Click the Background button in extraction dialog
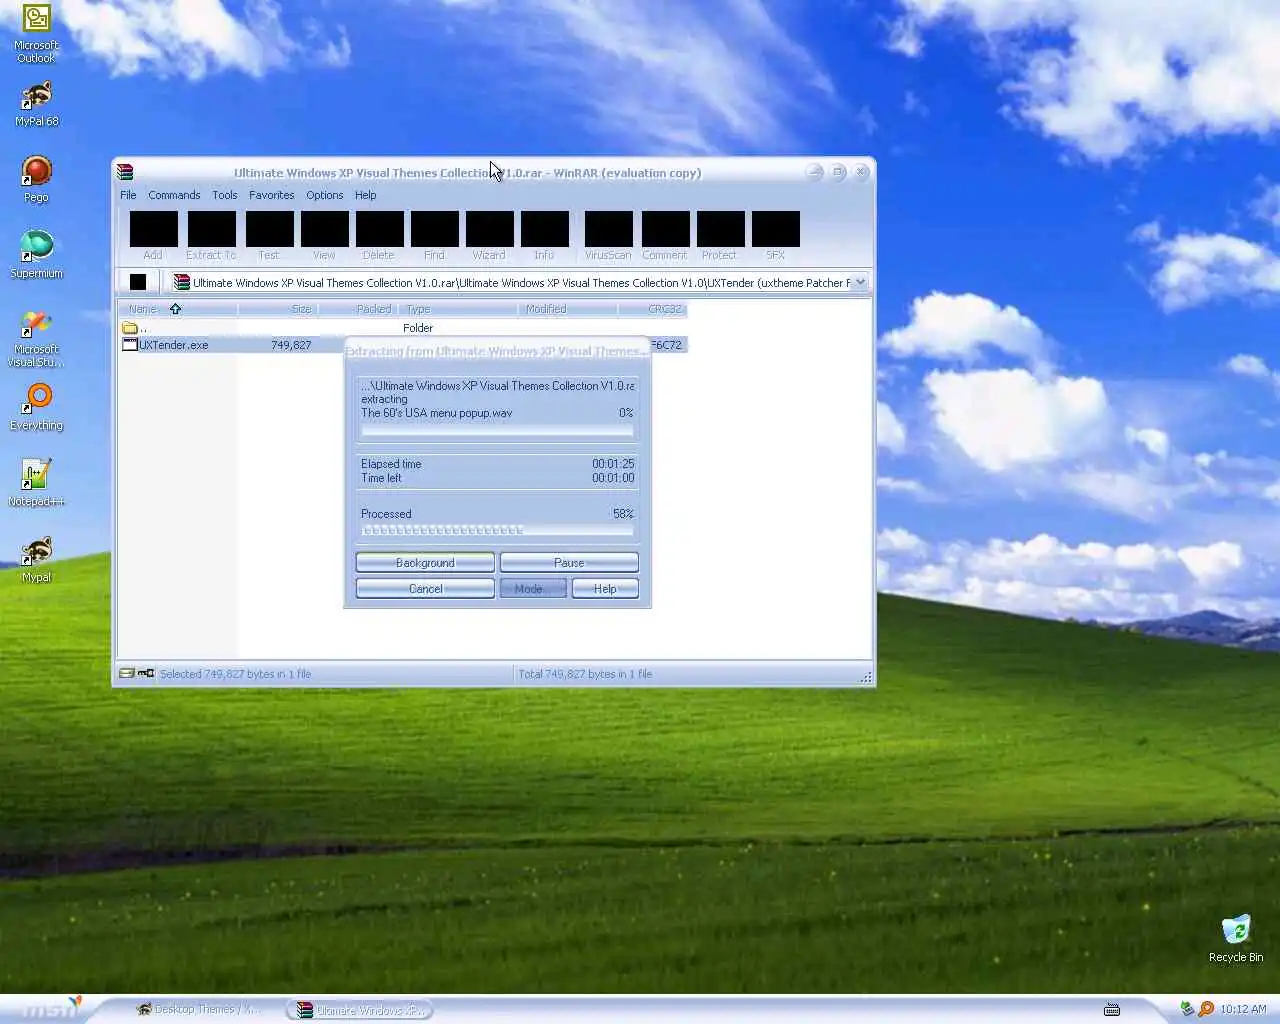The width and height of the screenshot is (1280, 1024). coord(425,563)
